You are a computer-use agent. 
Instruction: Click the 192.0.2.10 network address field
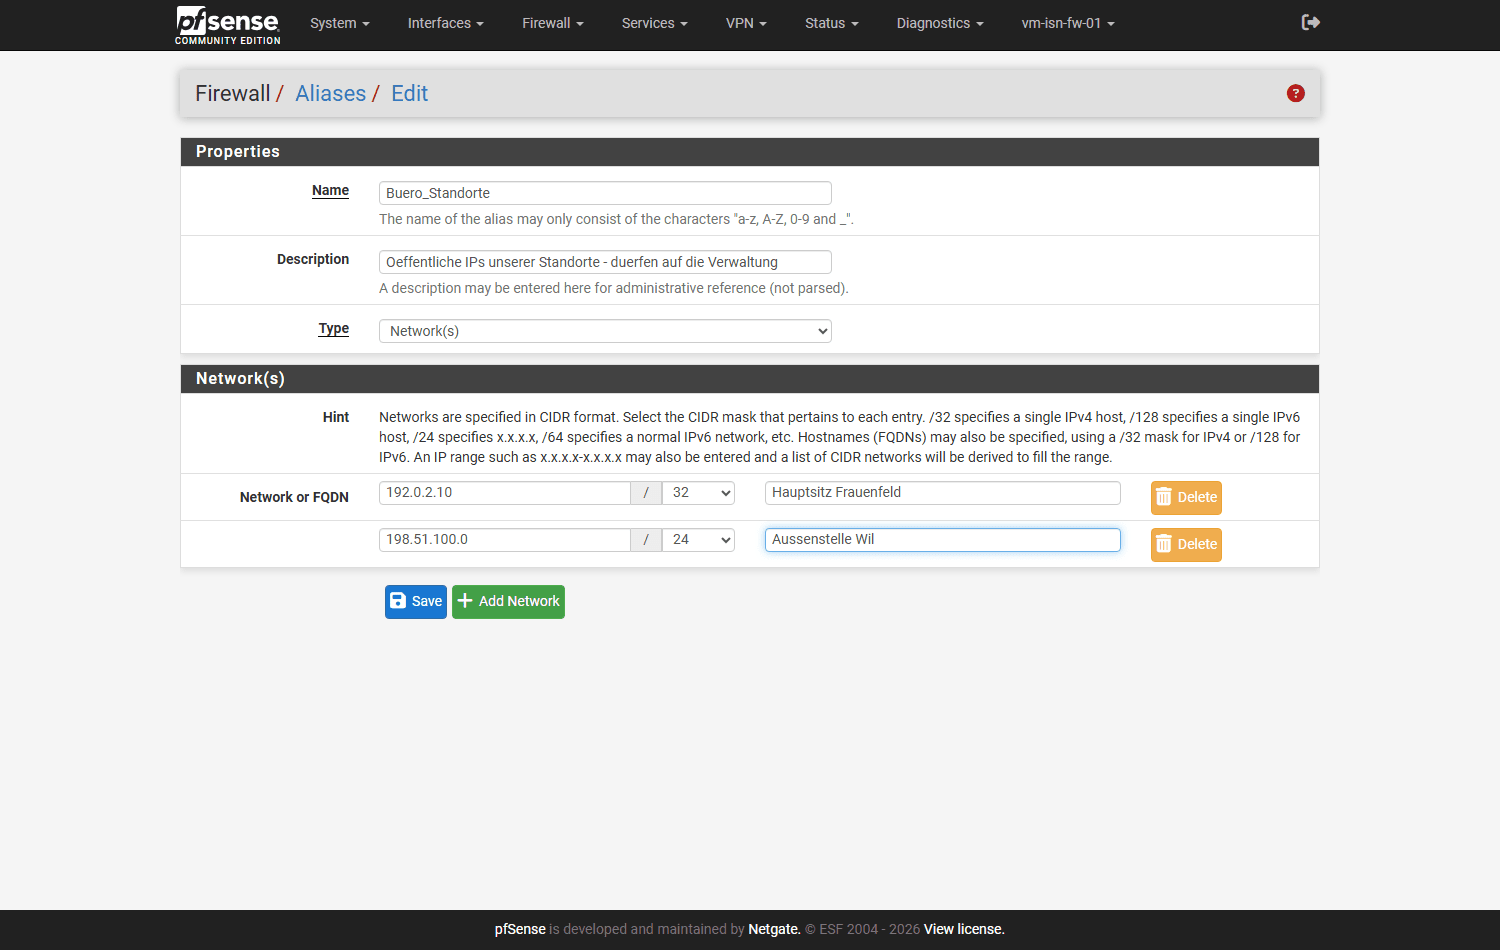click(x=505, y=493)
